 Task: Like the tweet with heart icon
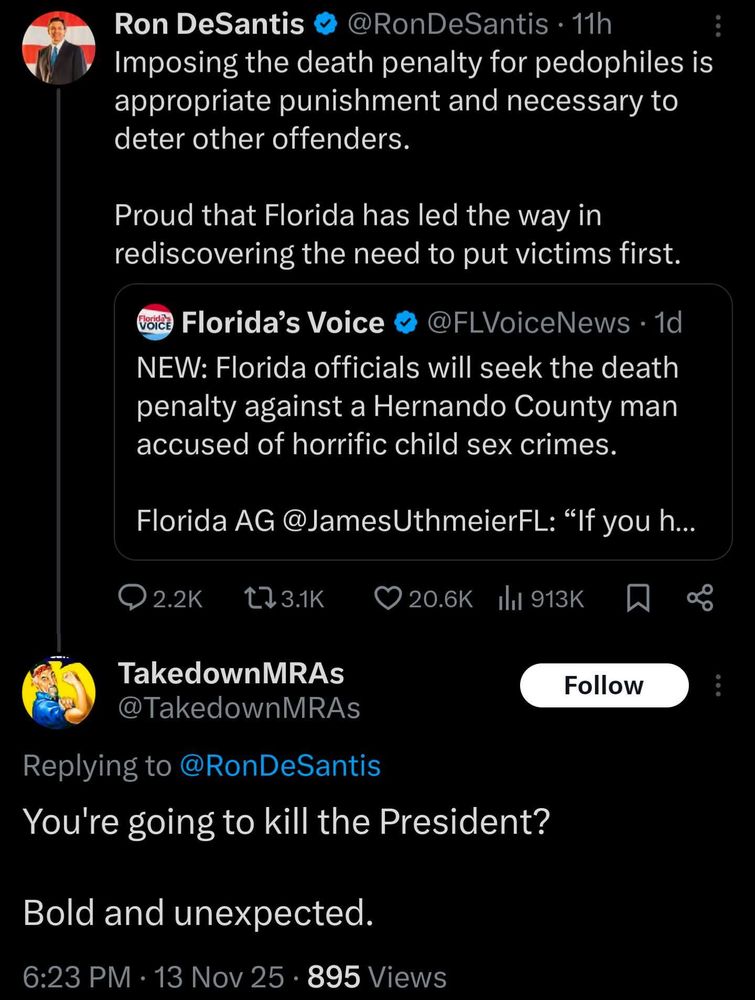pyautogui.click(x=388, y=598)
